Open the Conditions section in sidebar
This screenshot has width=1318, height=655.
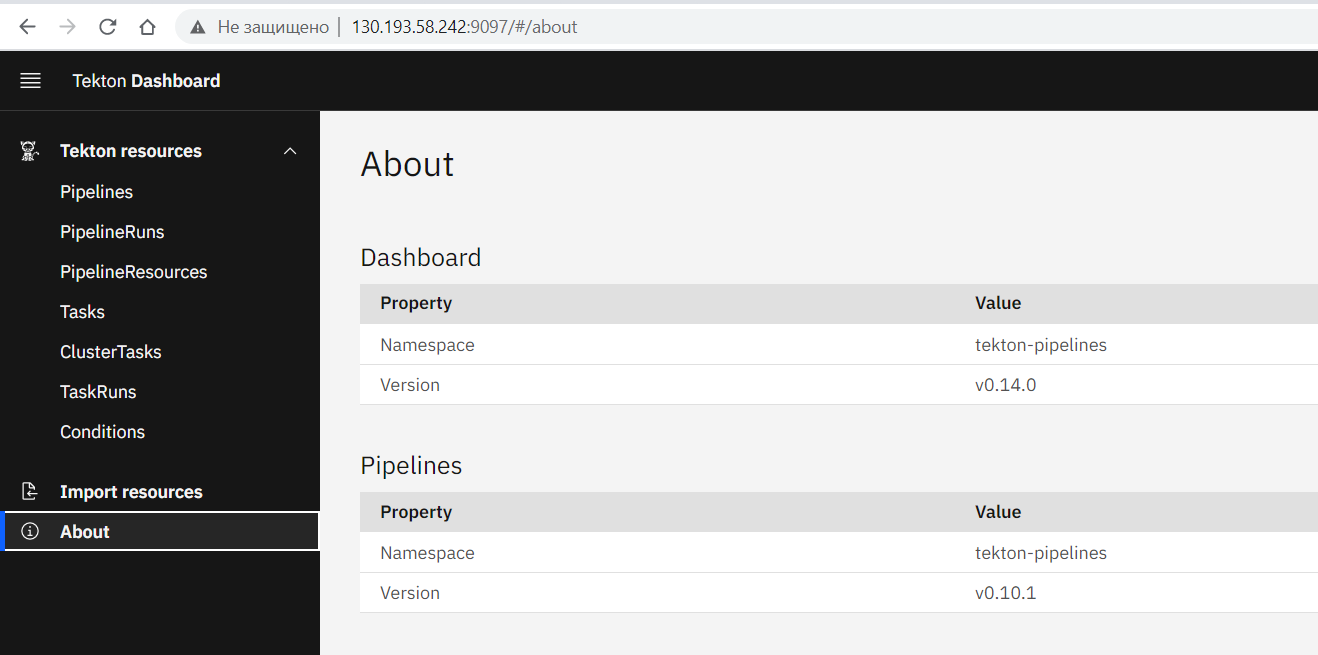102,431
